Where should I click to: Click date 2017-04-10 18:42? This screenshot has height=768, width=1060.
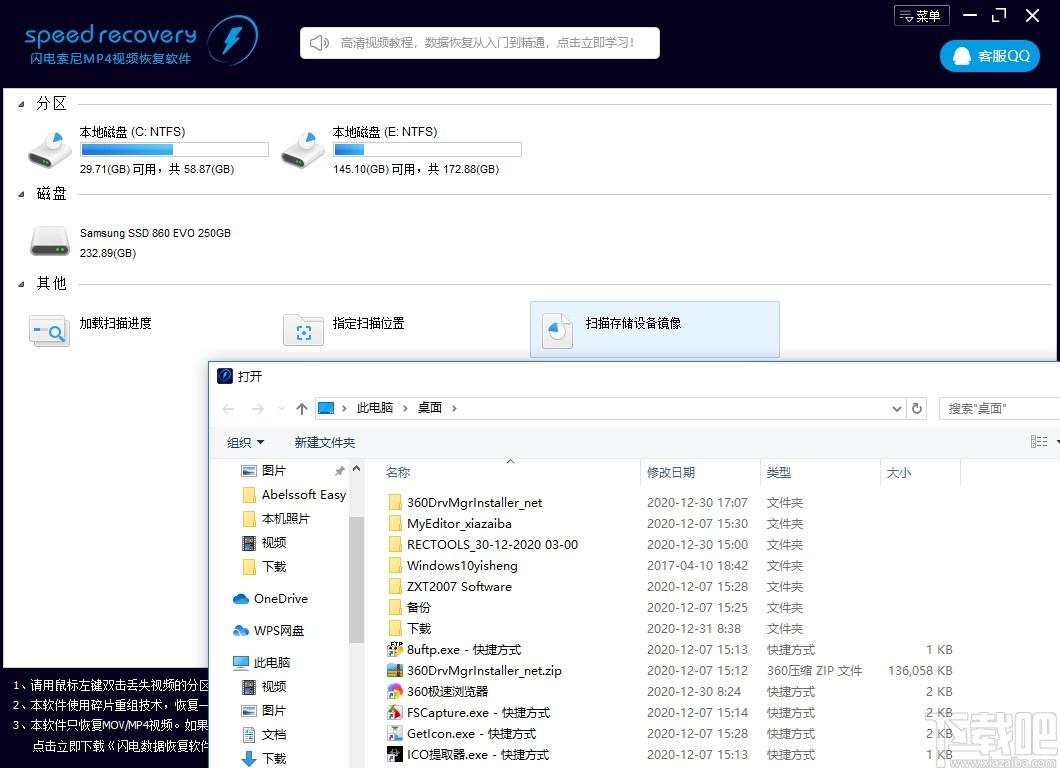pos(697,566)
